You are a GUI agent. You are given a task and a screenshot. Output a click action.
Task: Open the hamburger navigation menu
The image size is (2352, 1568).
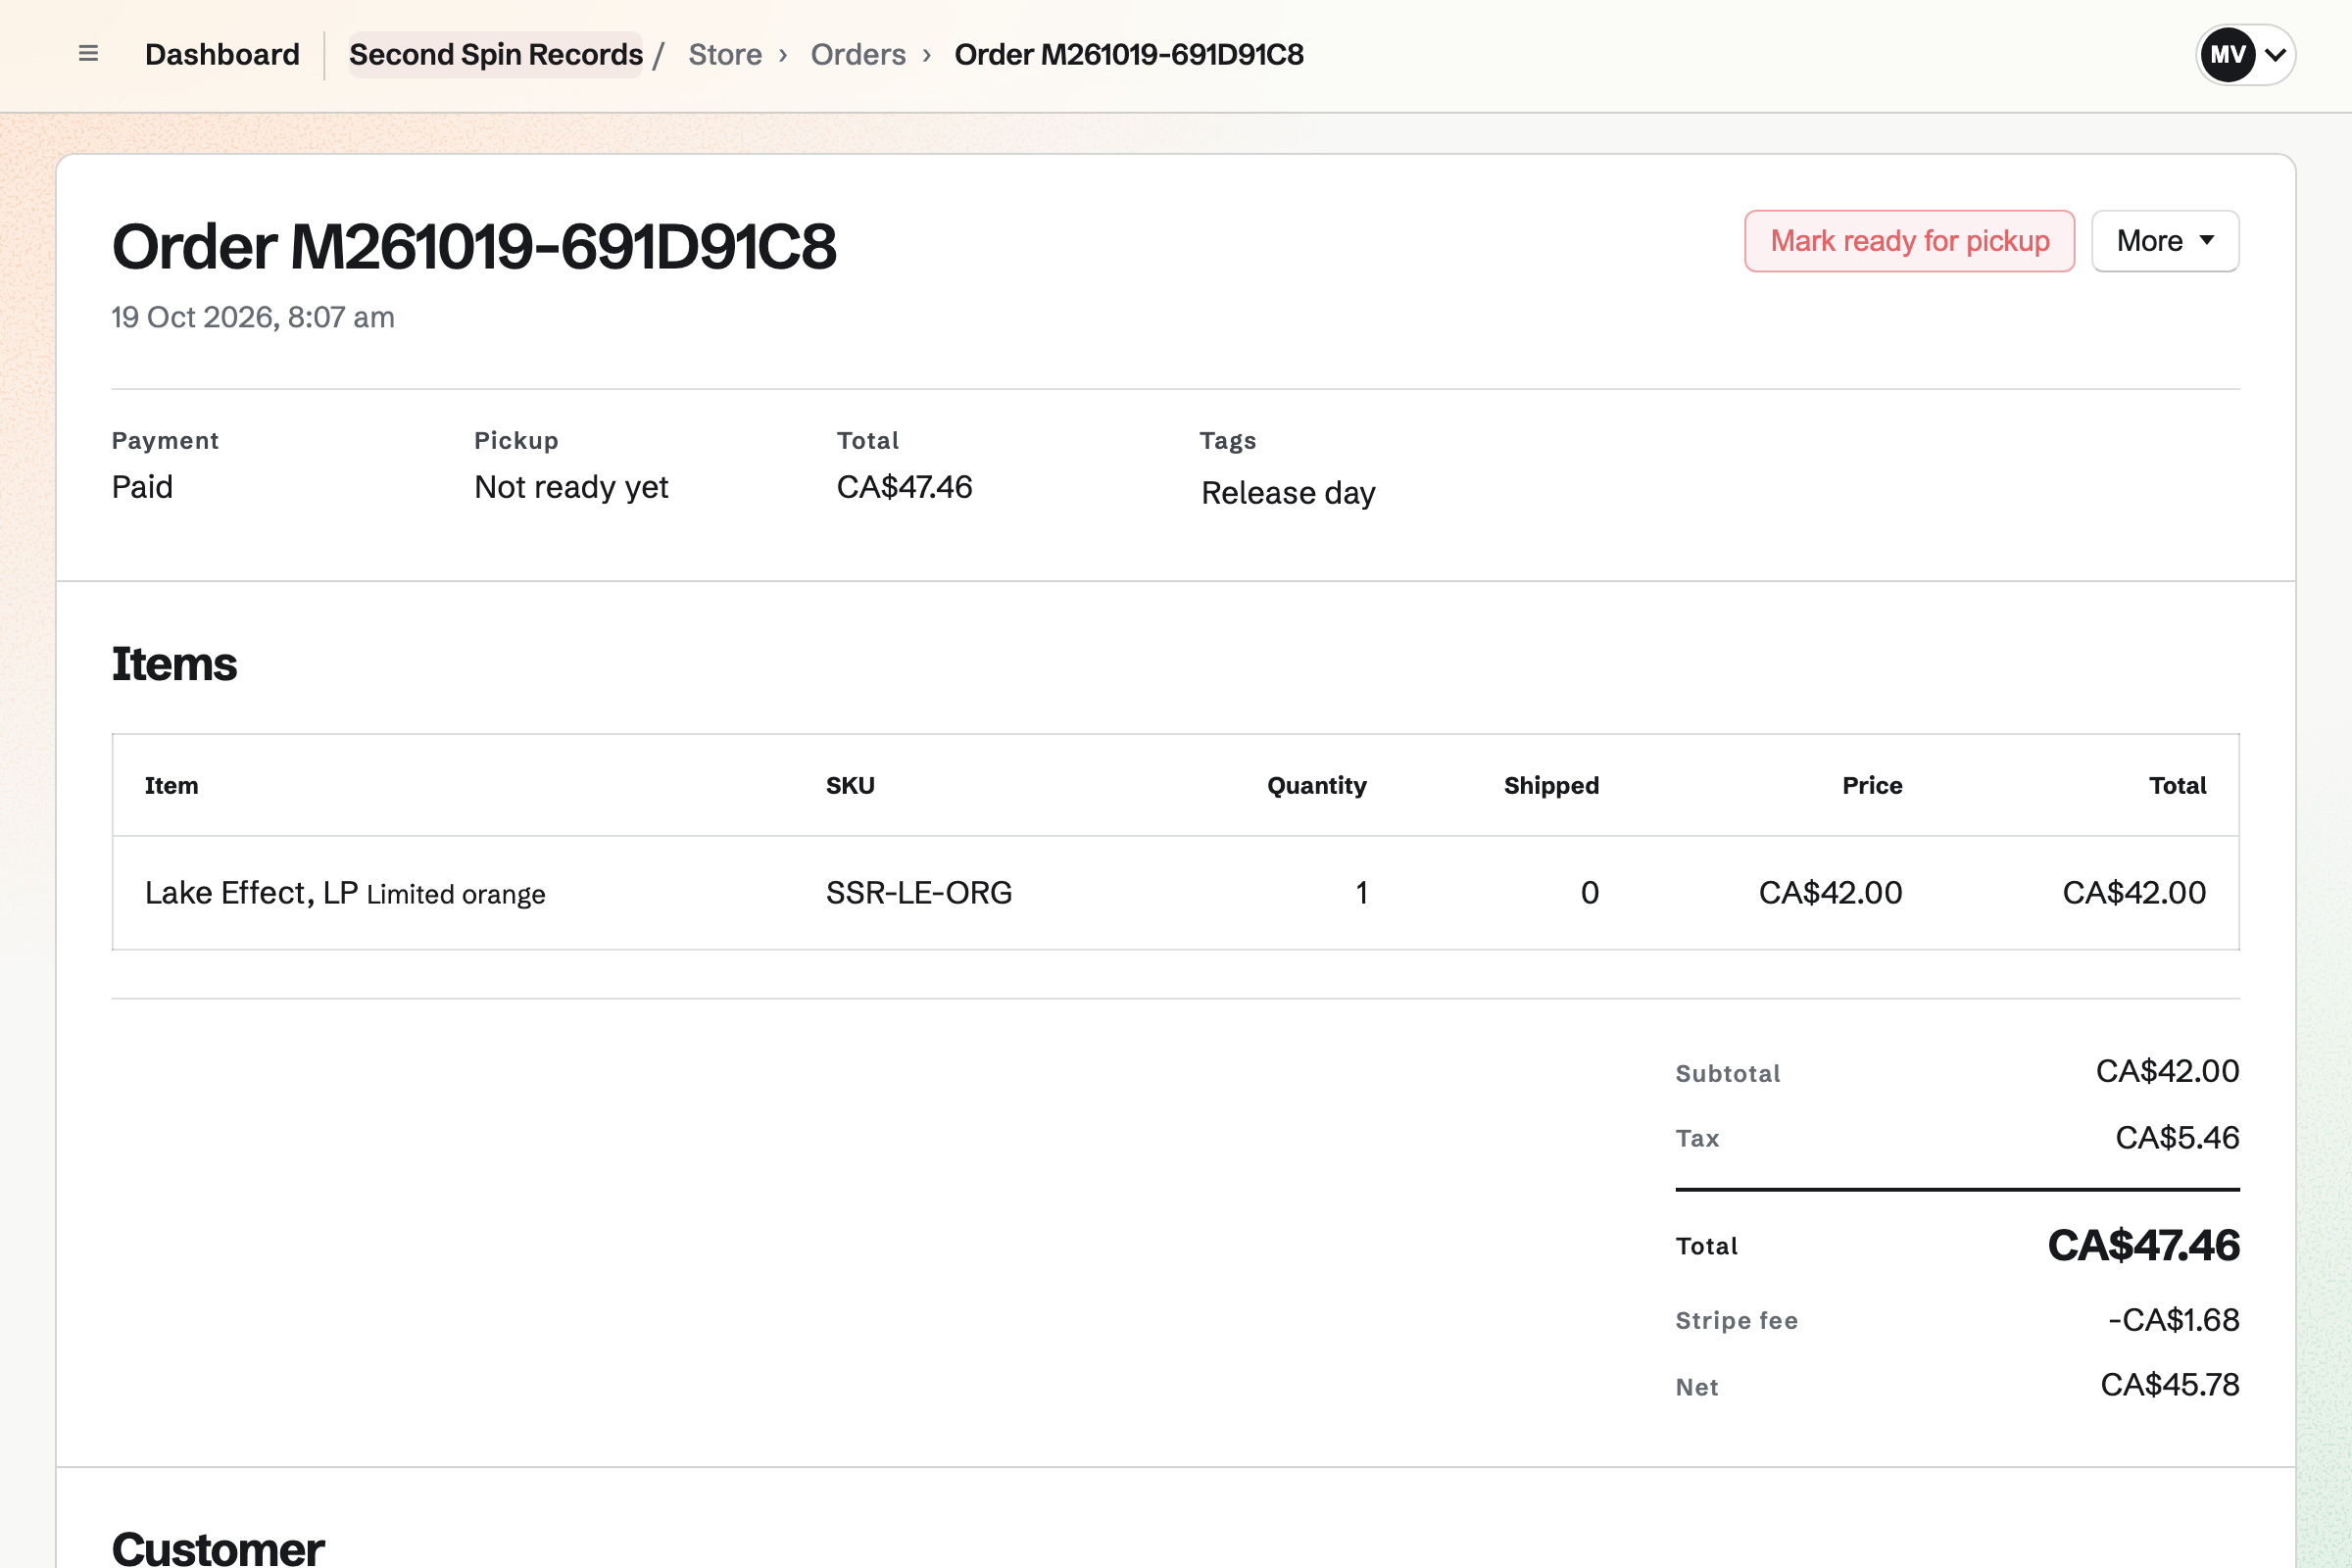(88, 54)
